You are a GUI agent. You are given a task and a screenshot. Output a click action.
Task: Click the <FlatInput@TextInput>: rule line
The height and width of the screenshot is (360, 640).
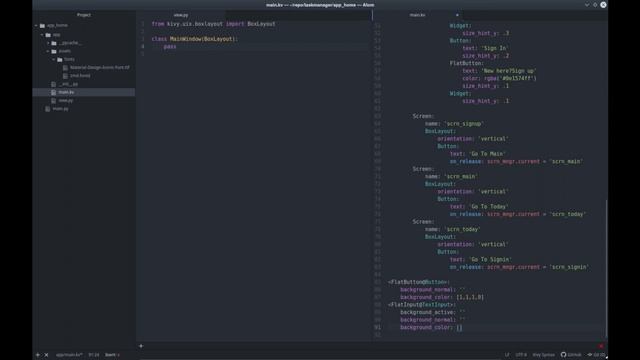tap(422, 305)
